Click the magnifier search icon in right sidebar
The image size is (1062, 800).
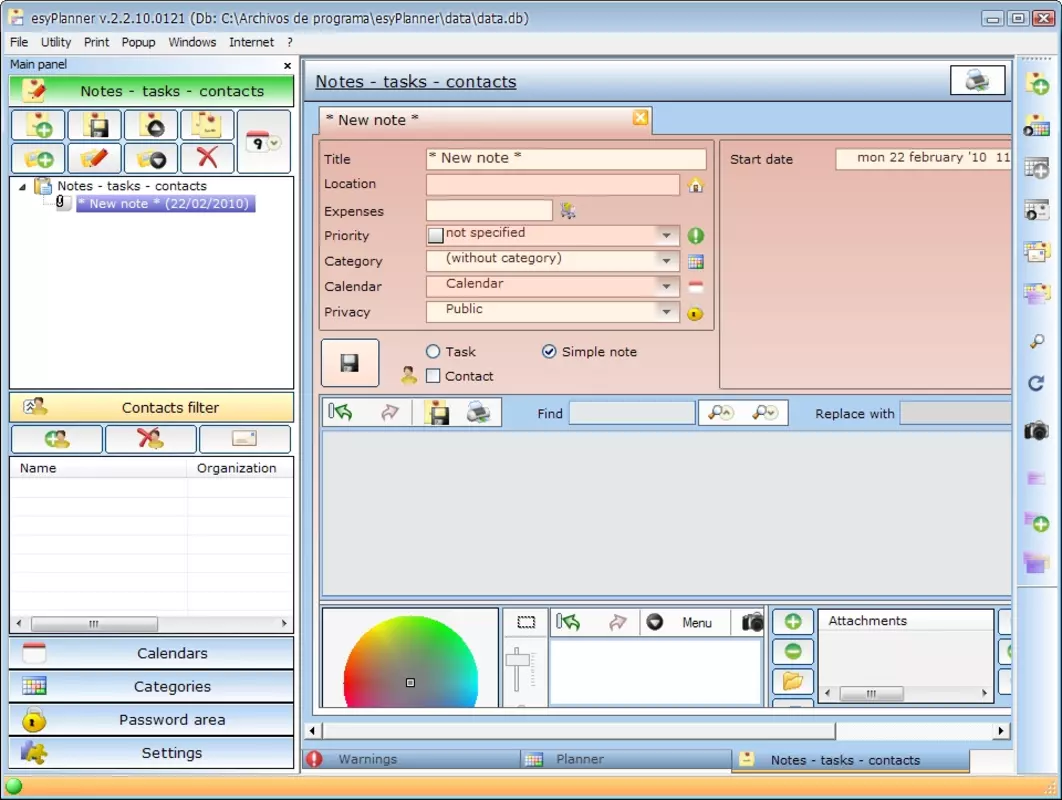pos(1036,341)
